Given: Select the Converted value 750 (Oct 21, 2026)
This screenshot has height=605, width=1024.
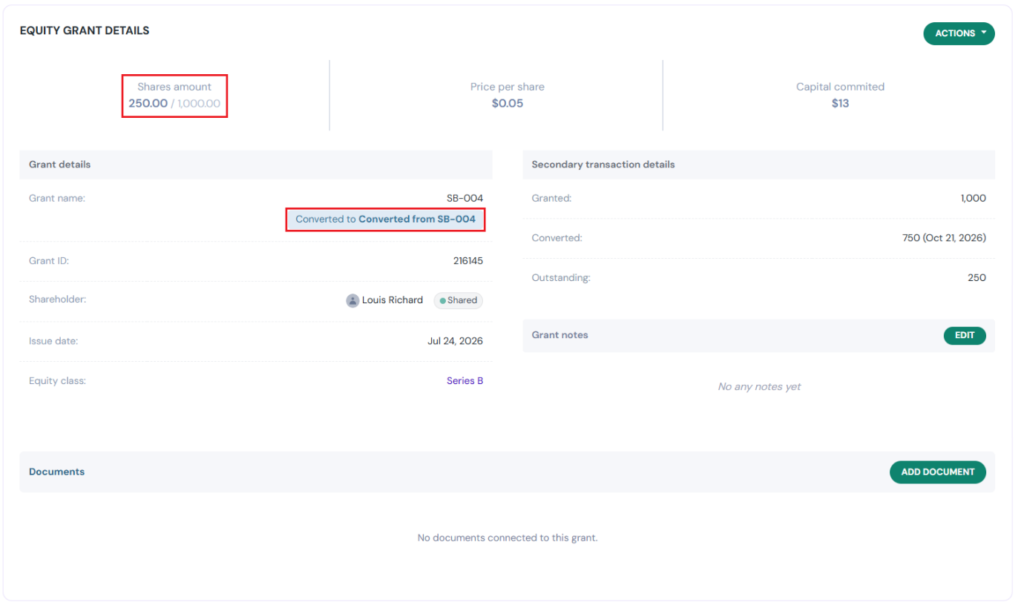Looking at the screenshot, I should coord(944,238).
